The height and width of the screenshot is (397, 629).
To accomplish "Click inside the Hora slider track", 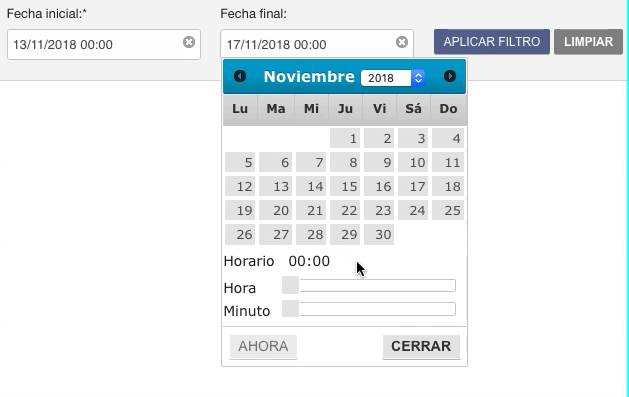I will [377, 286].
